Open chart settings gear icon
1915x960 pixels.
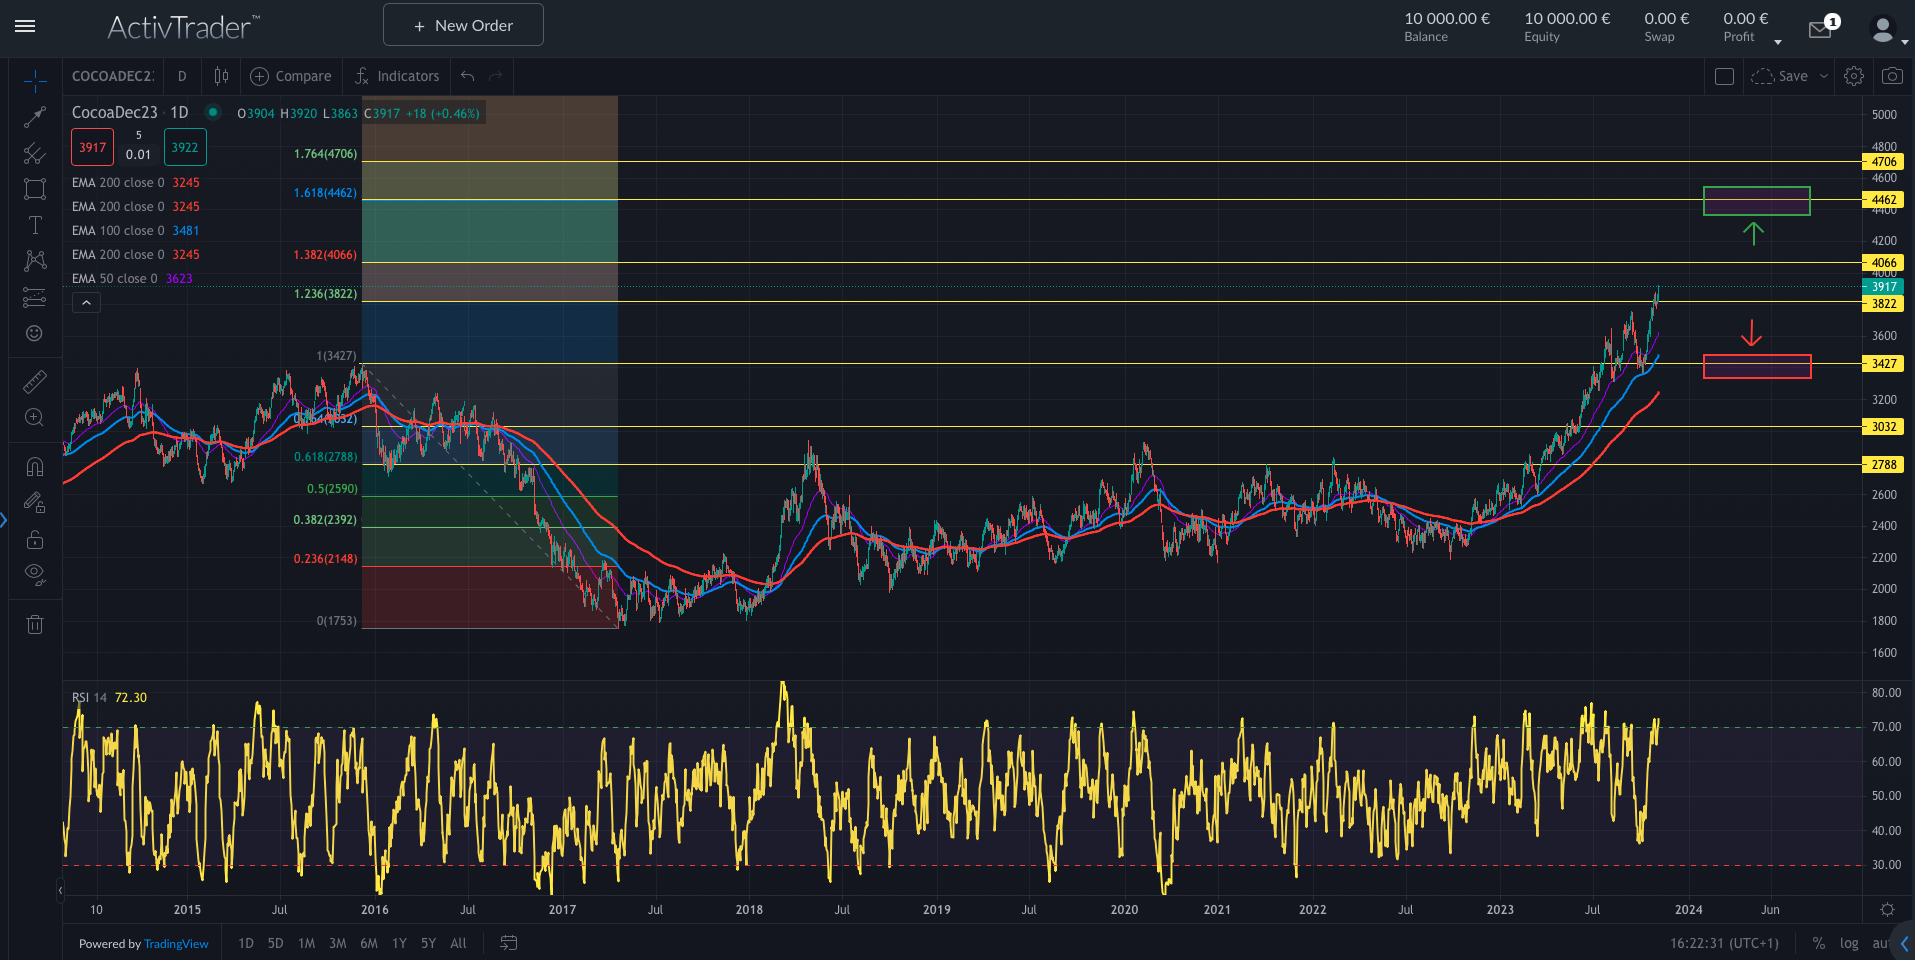1853,76
